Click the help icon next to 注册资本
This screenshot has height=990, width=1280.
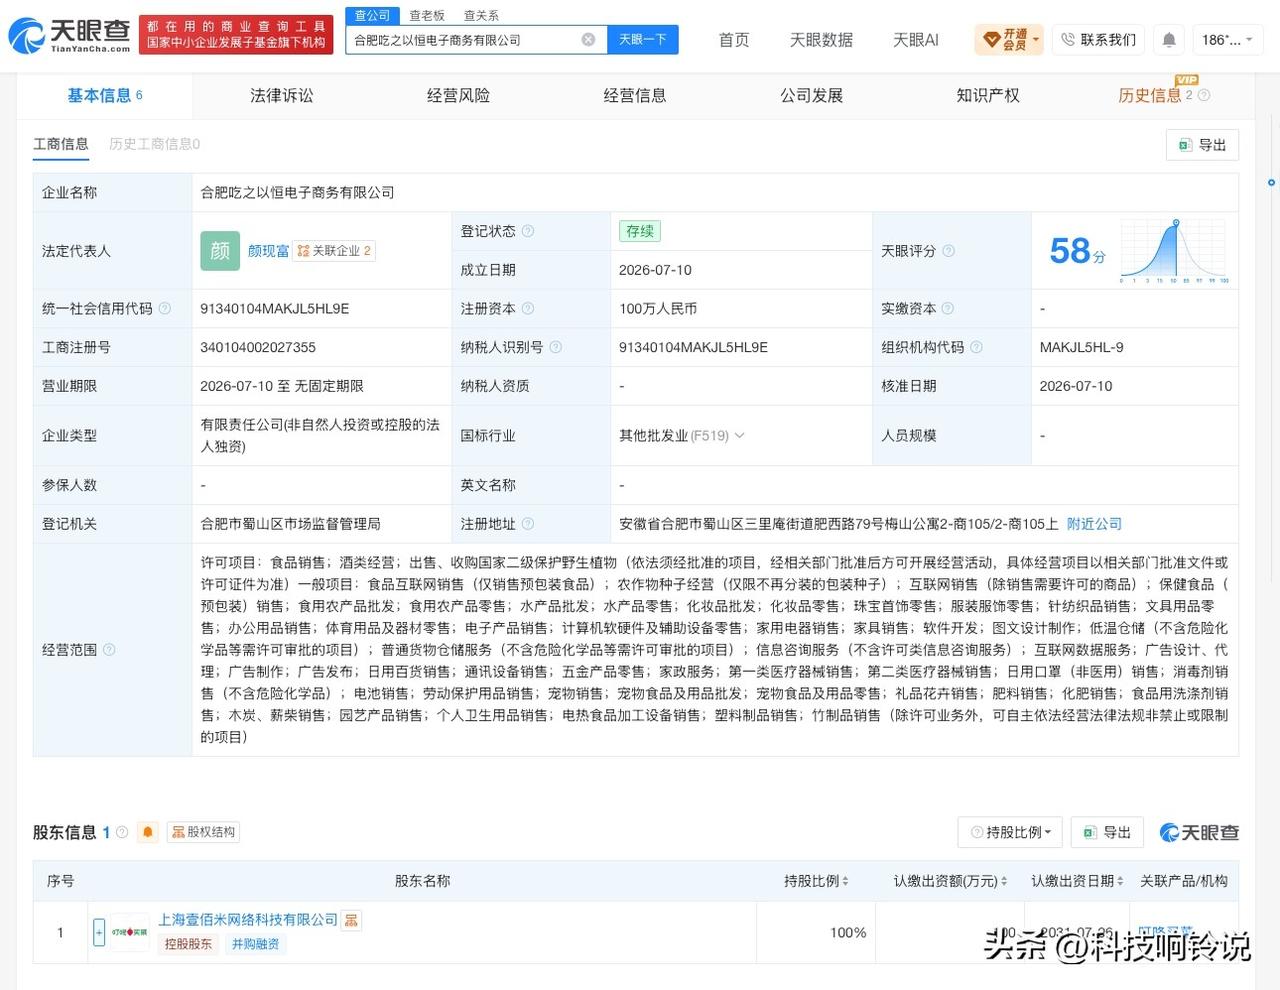[528, 309]
